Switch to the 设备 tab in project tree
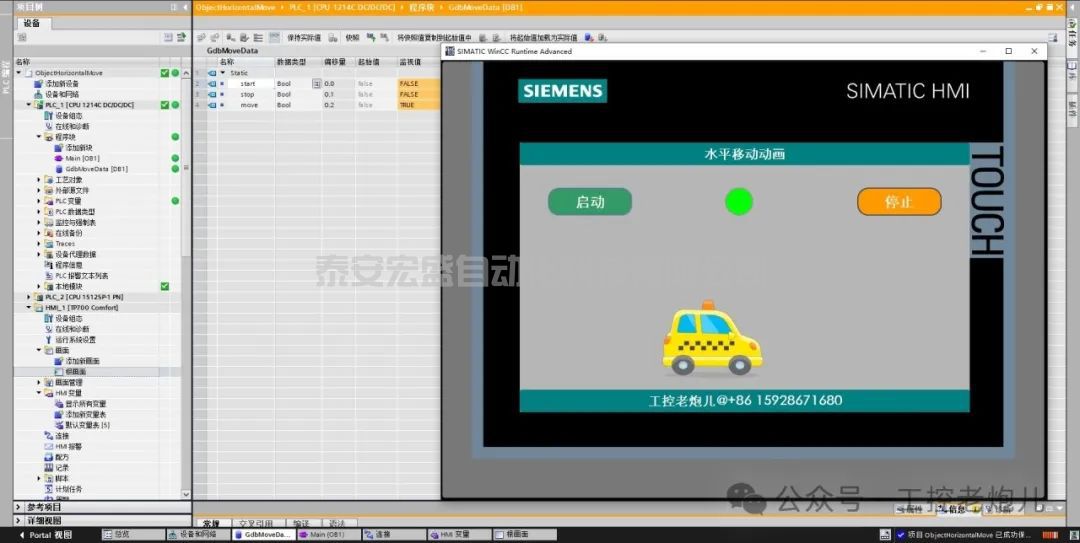 click(31, 23)
